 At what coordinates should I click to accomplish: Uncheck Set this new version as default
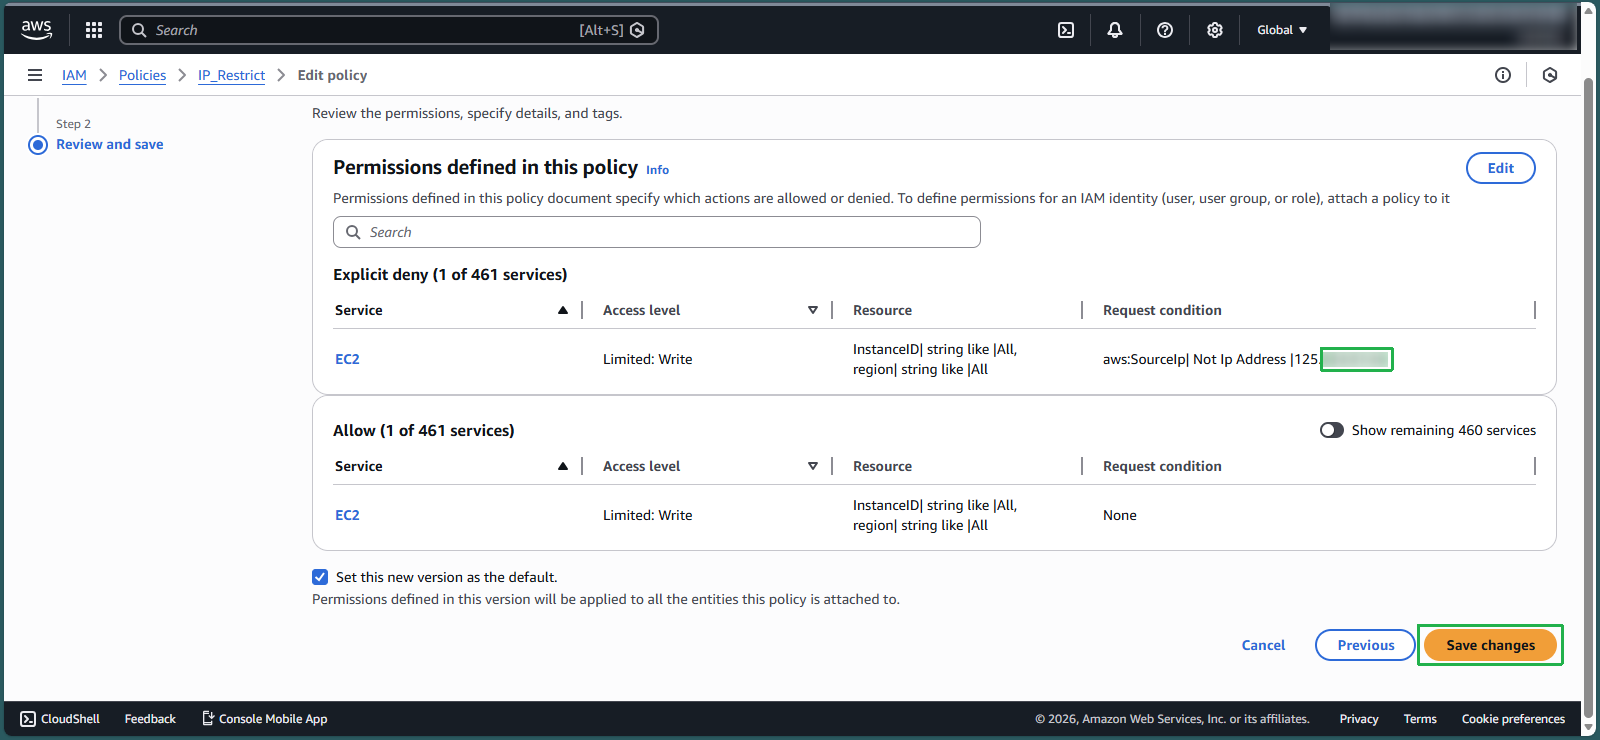point(320,577)
